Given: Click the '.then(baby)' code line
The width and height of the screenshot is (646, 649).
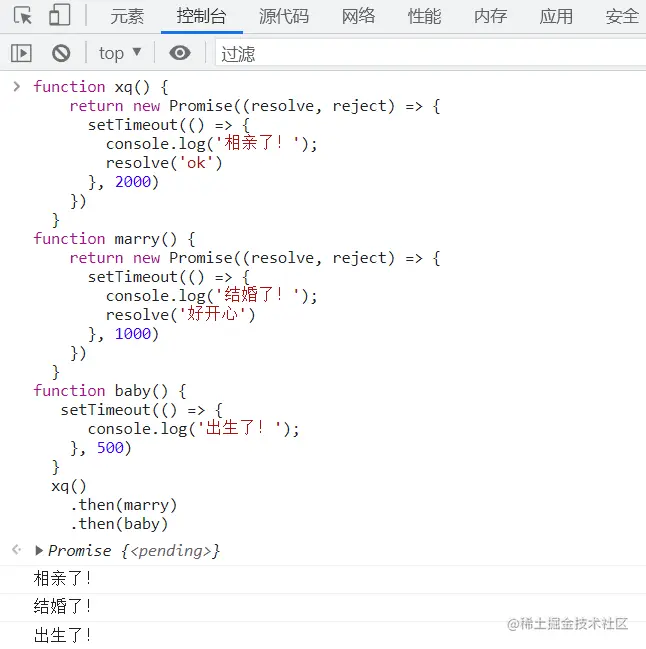Looking at the screenshot, I should pyautogui.click(x=119, y=524).
